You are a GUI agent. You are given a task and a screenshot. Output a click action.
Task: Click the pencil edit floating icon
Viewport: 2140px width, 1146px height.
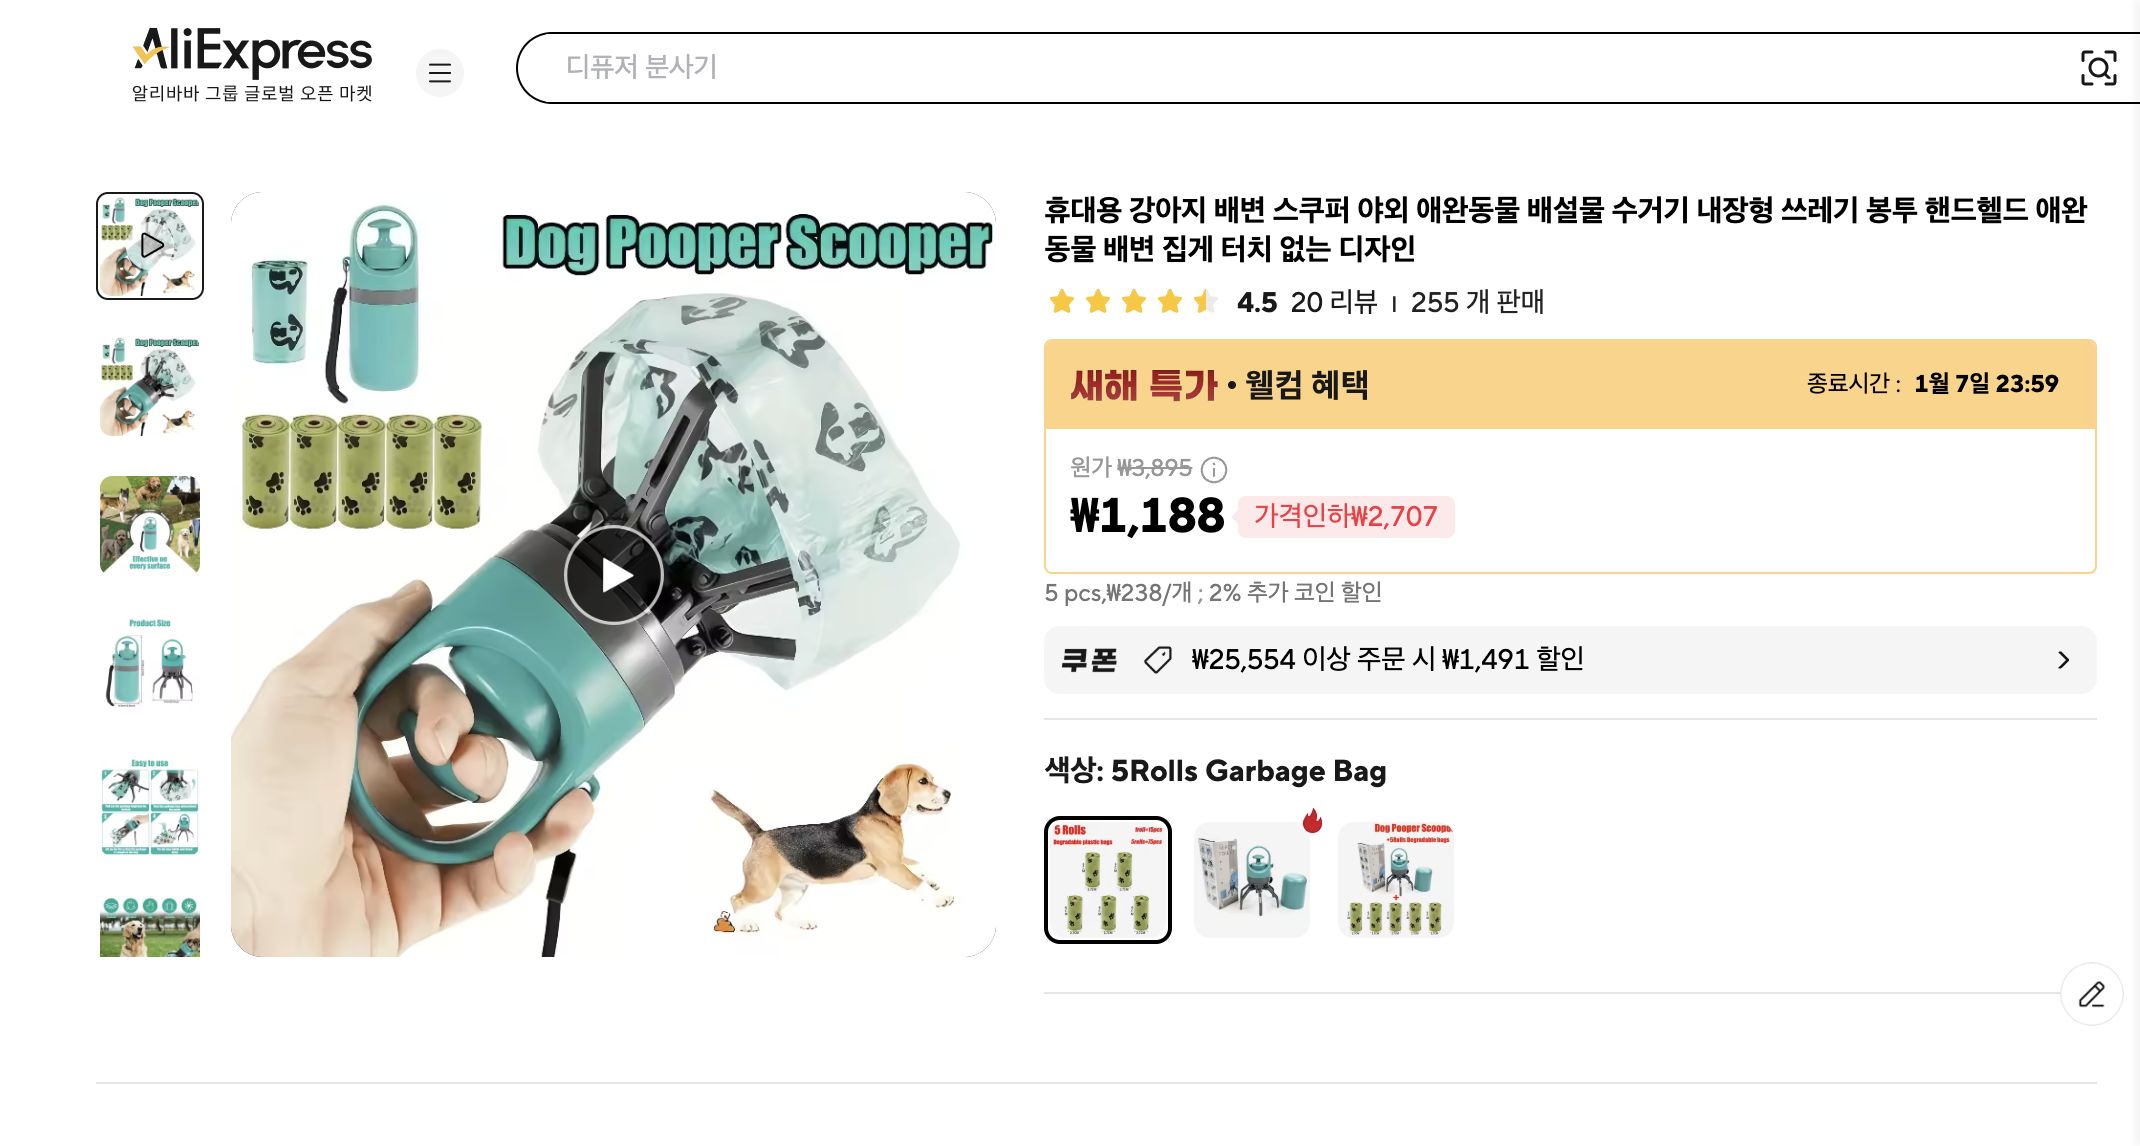pyautogui.click(x=2091, y=994)
